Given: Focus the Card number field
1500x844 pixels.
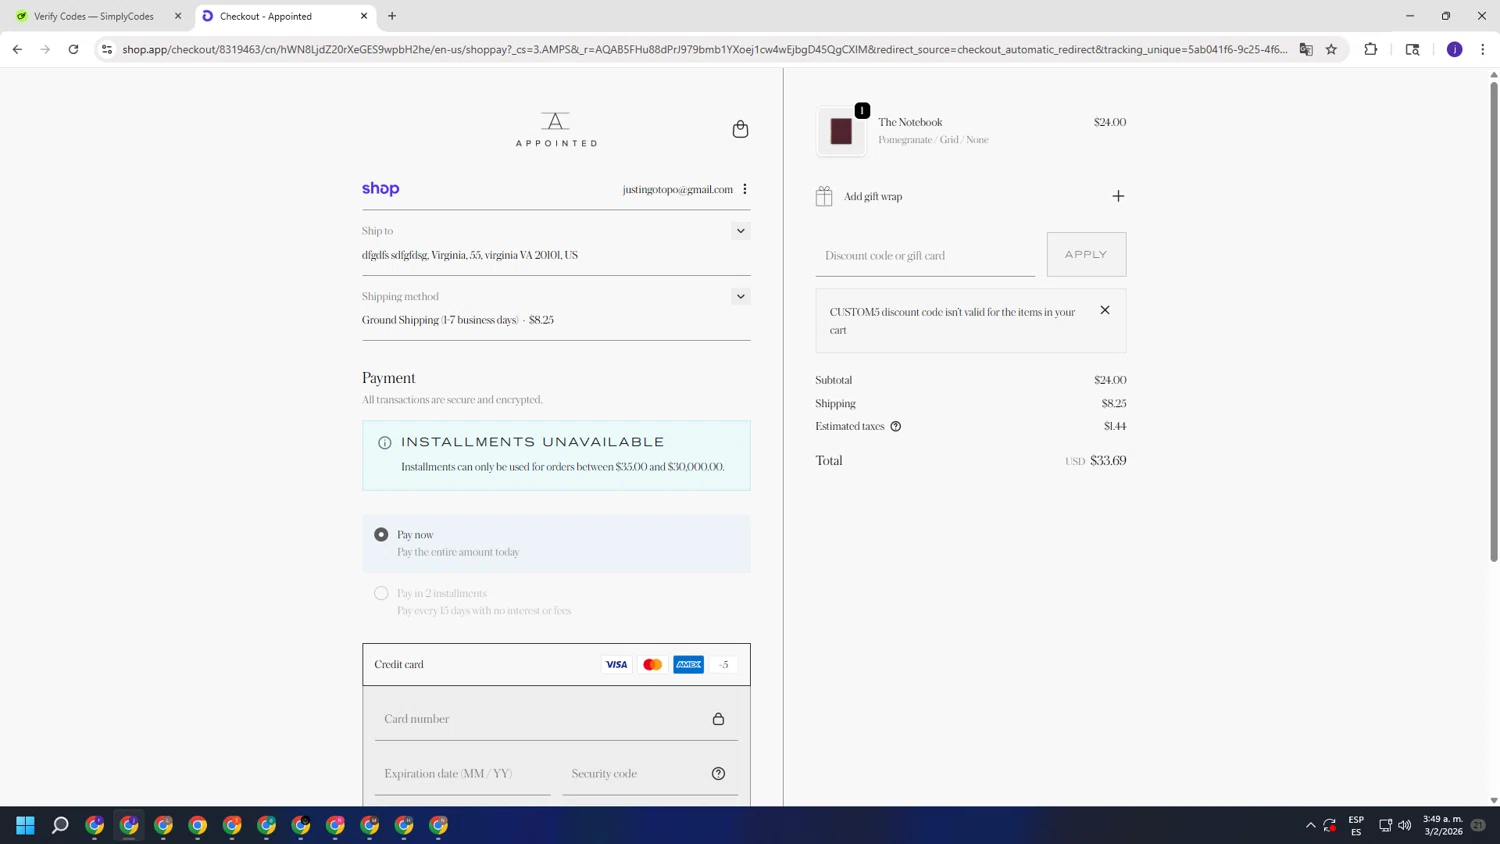Looking at the screenshot, I should (556, 719).
